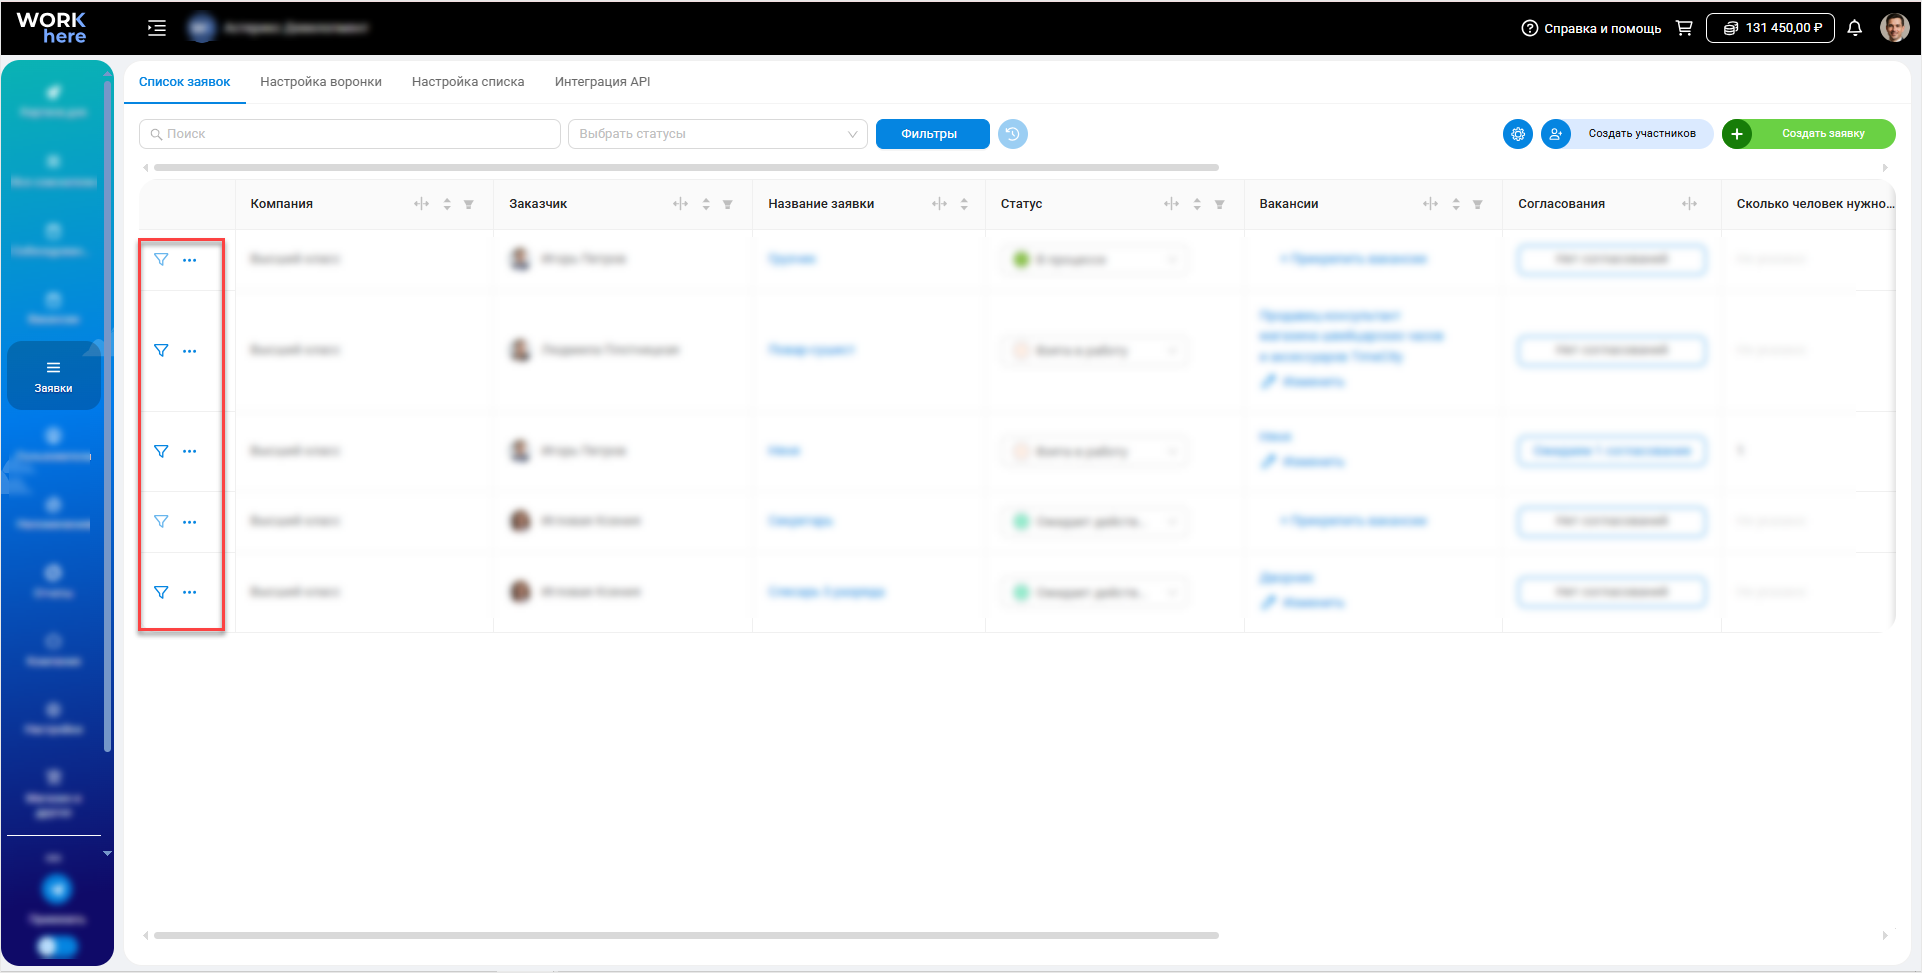Switch to the Интеграция API tab
Image resolution: width=1922 pixels, height=973 pixels.
pos(602,82)
